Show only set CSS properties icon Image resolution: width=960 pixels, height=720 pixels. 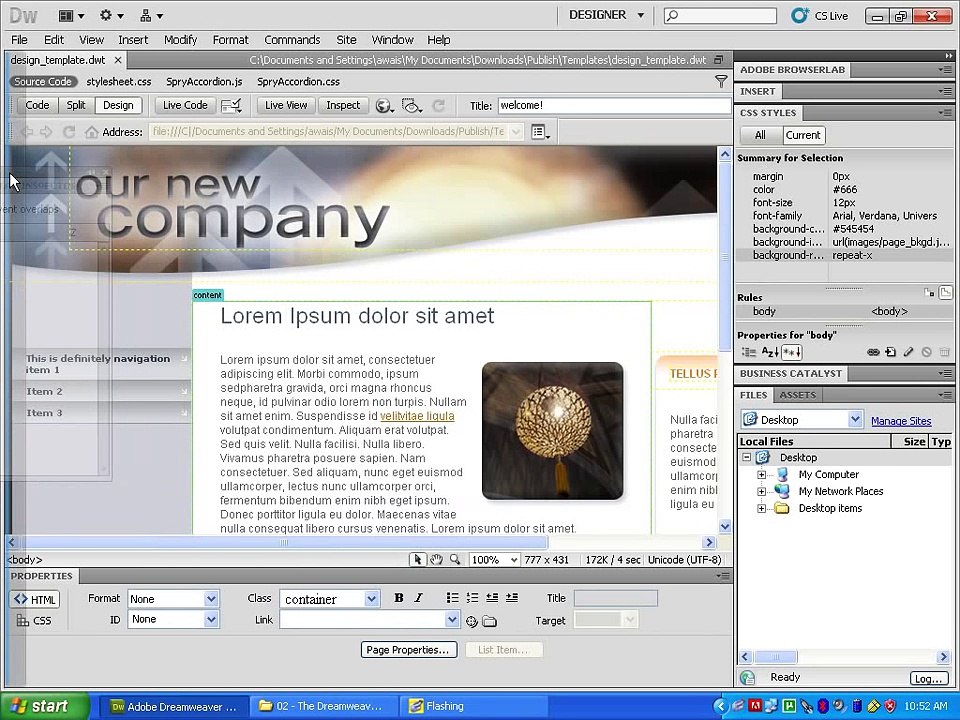(791, 352)
